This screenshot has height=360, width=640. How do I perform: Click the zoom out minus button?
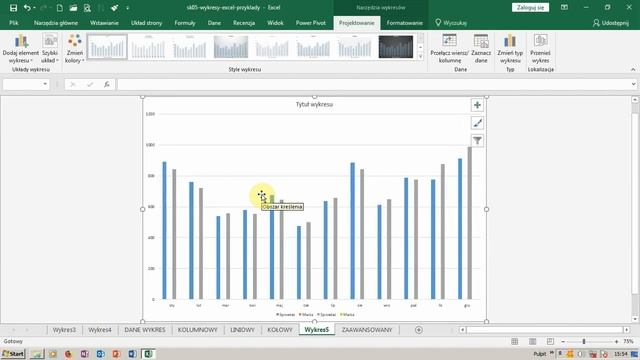click(563, 342)
